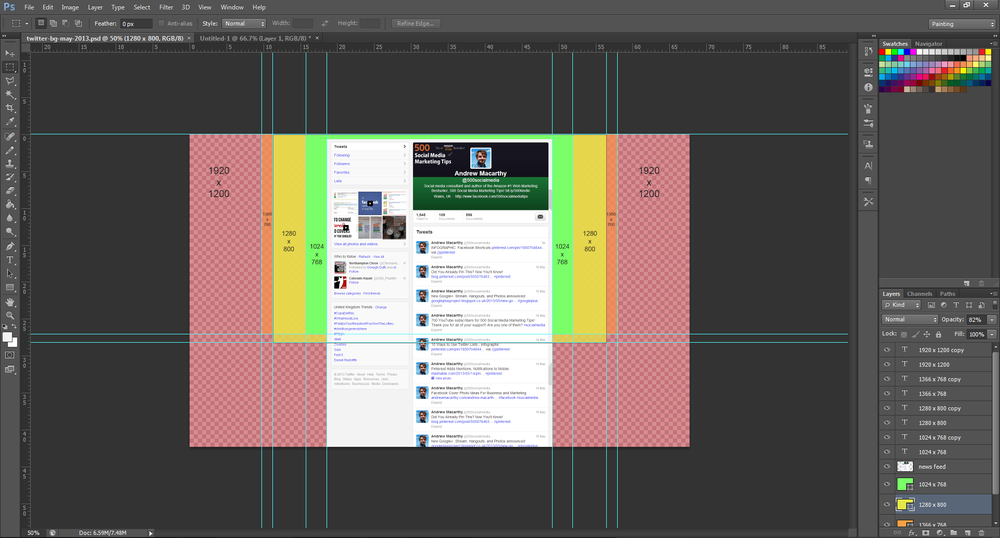Select the History Brush tool
The image size is (1000, 538).
click(10, 178)
